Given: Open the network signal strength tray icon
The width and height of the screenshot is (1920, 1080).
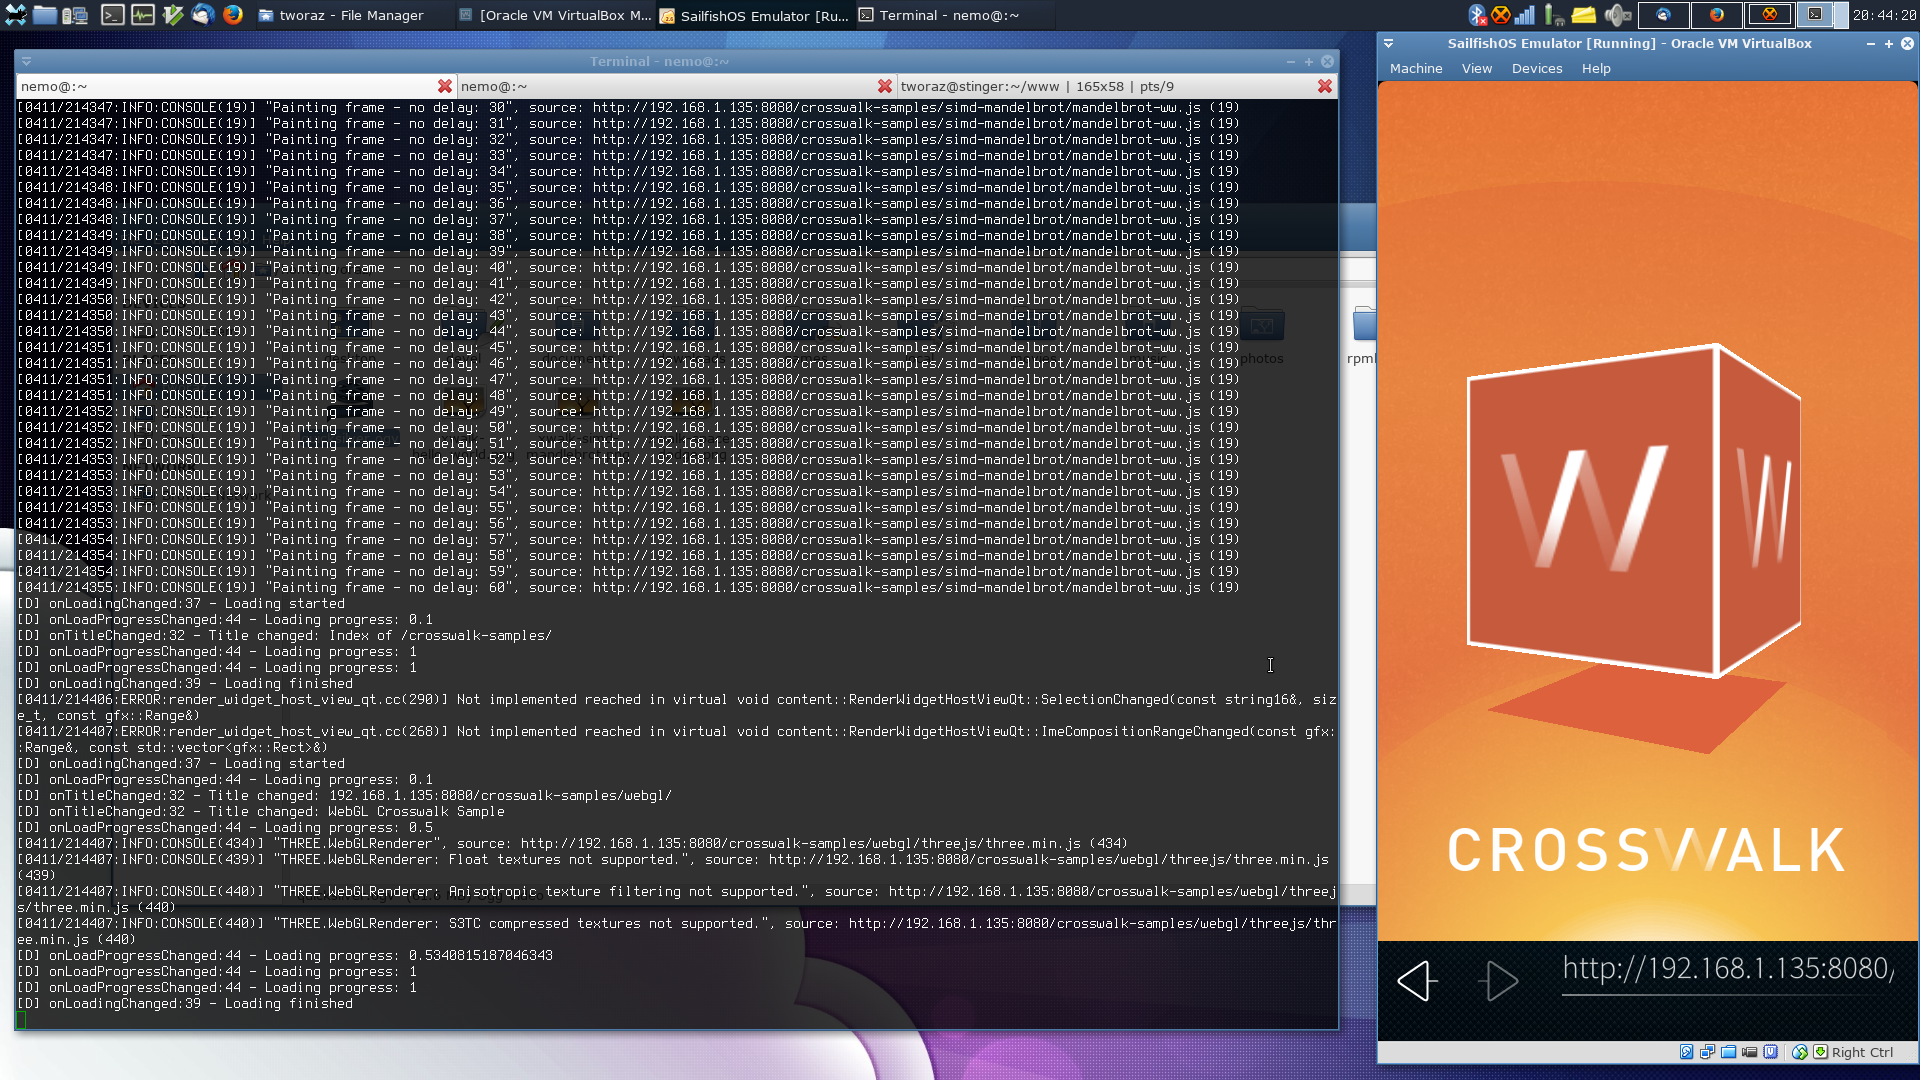Looking at the screenshot, I should (x=1525, y=15).
